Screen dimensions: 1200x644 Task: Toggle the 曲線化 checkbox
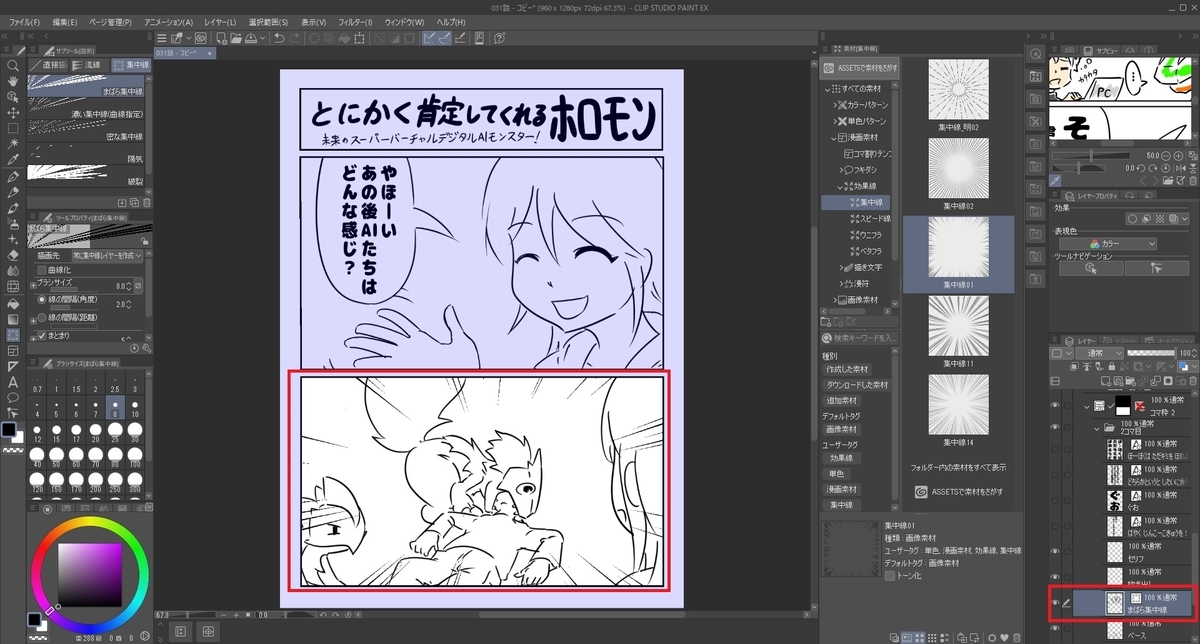pos(41,270)
